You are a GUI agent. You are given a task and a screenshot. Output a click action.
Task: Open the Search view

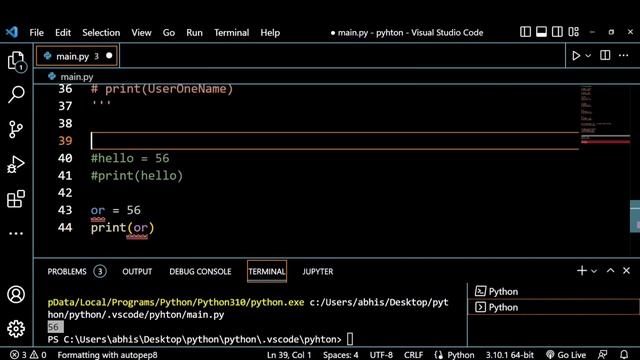click(x=16, y=95)
